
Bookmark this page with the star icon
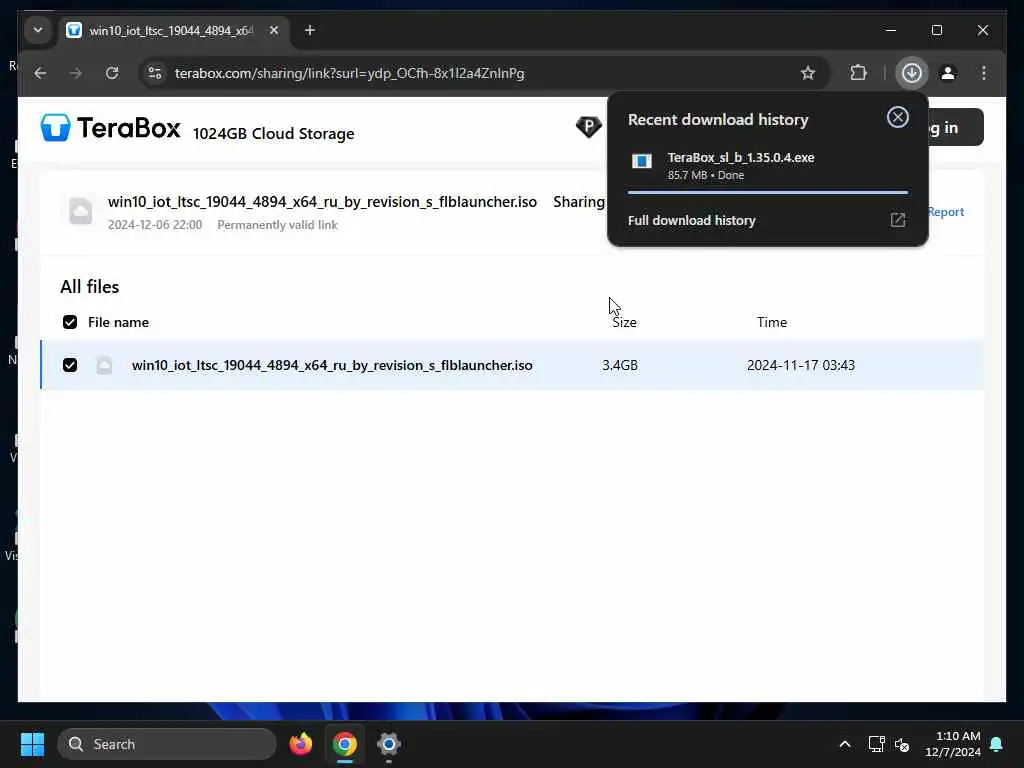[808, 73]
